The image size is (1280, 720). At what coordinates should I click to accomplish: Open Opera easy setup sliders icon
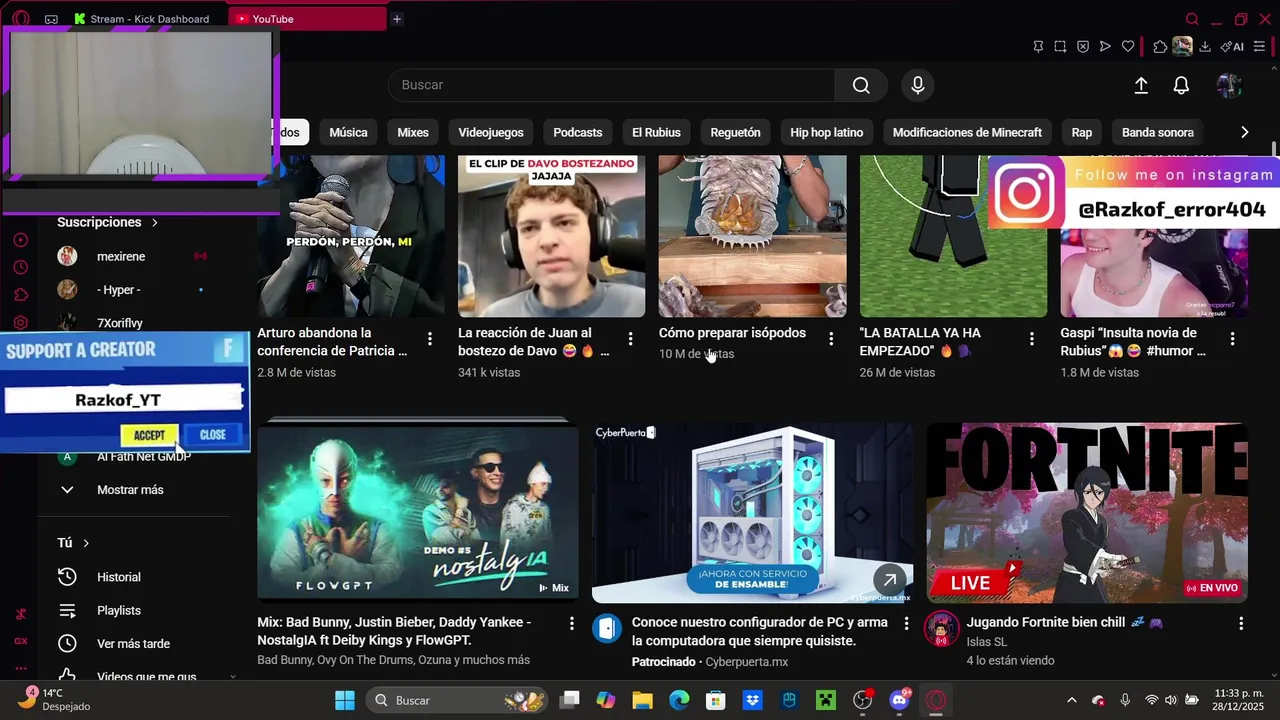[x=1259, y=46]
